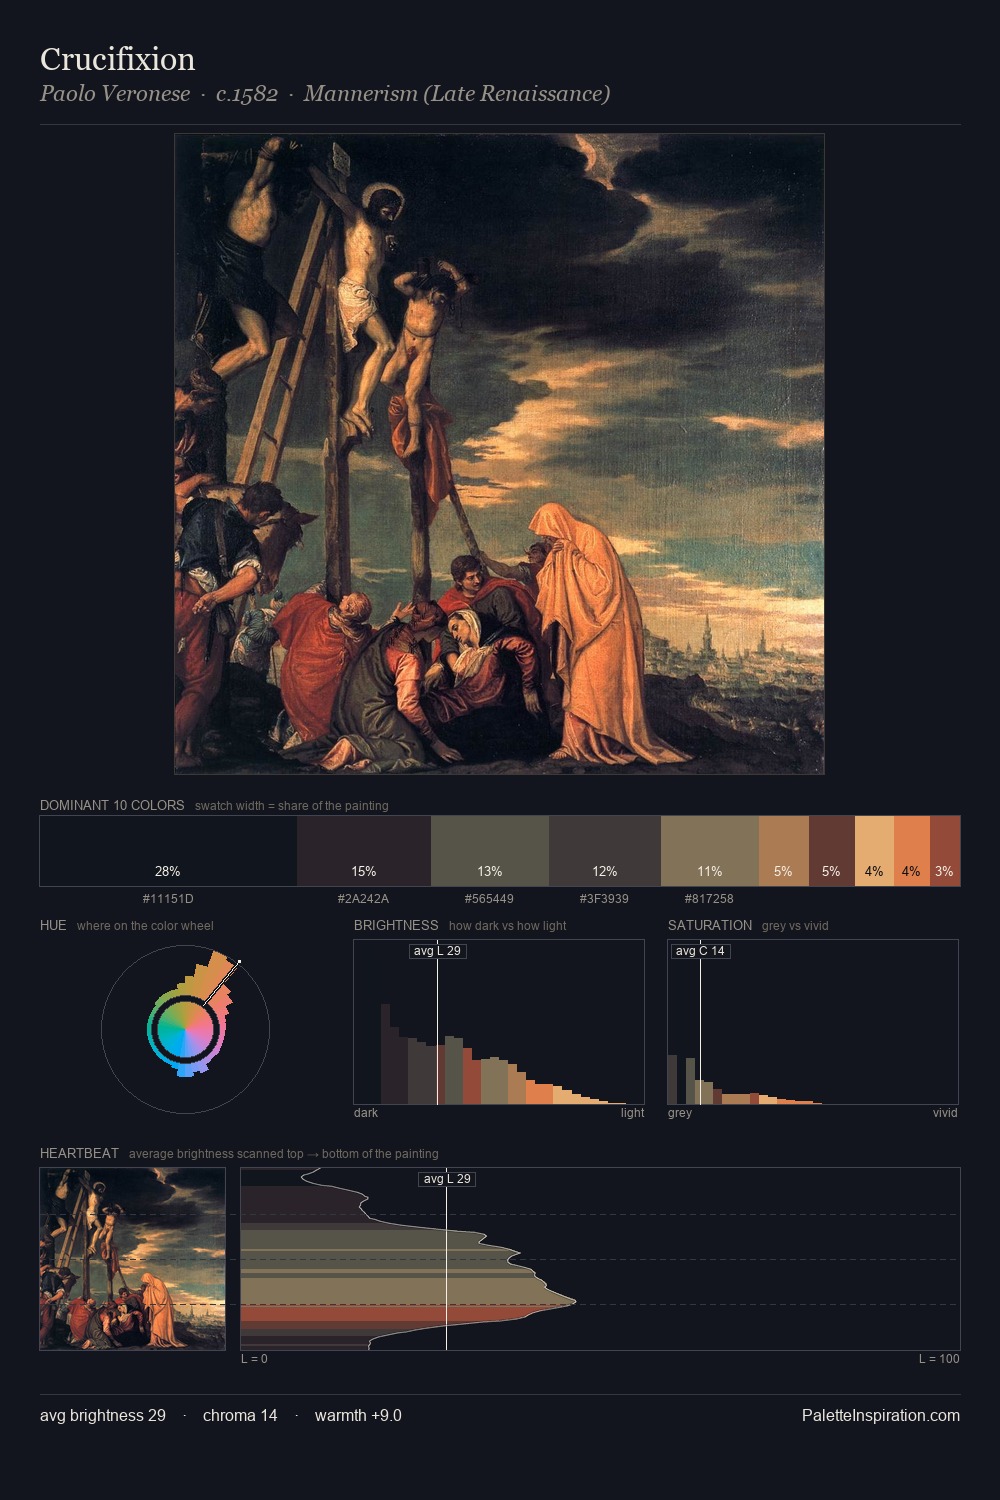Click avg C 14 label in Saturation chart

700,951
